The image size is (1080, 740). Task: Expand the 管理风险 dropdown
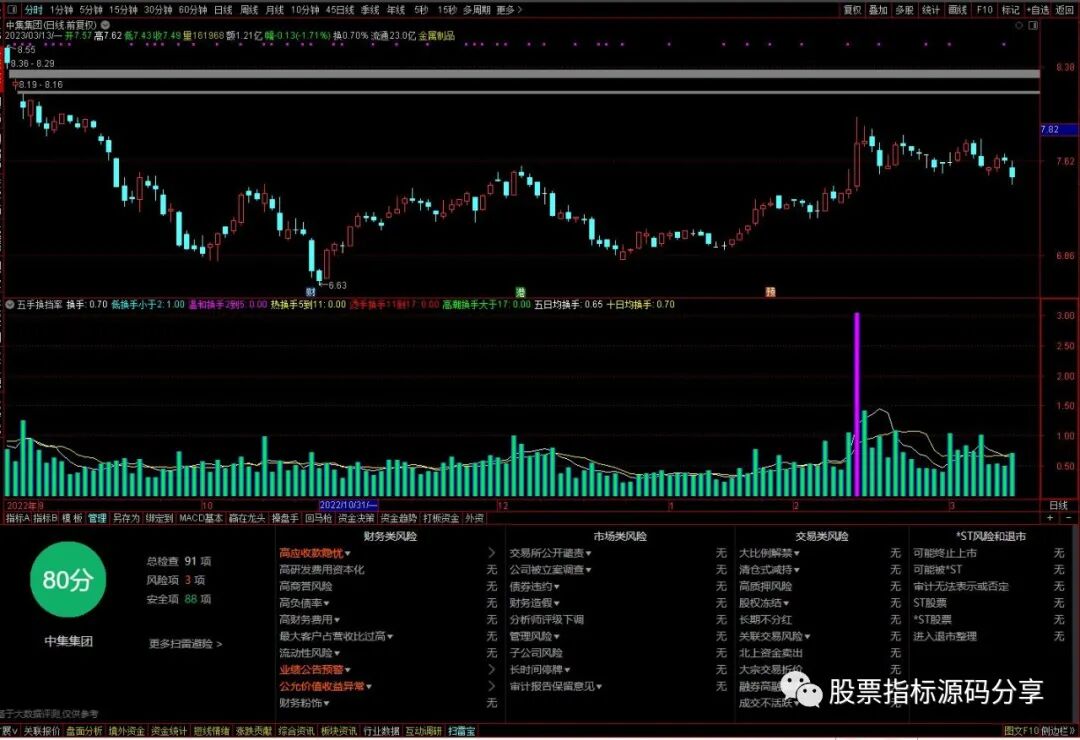[534, 636]
